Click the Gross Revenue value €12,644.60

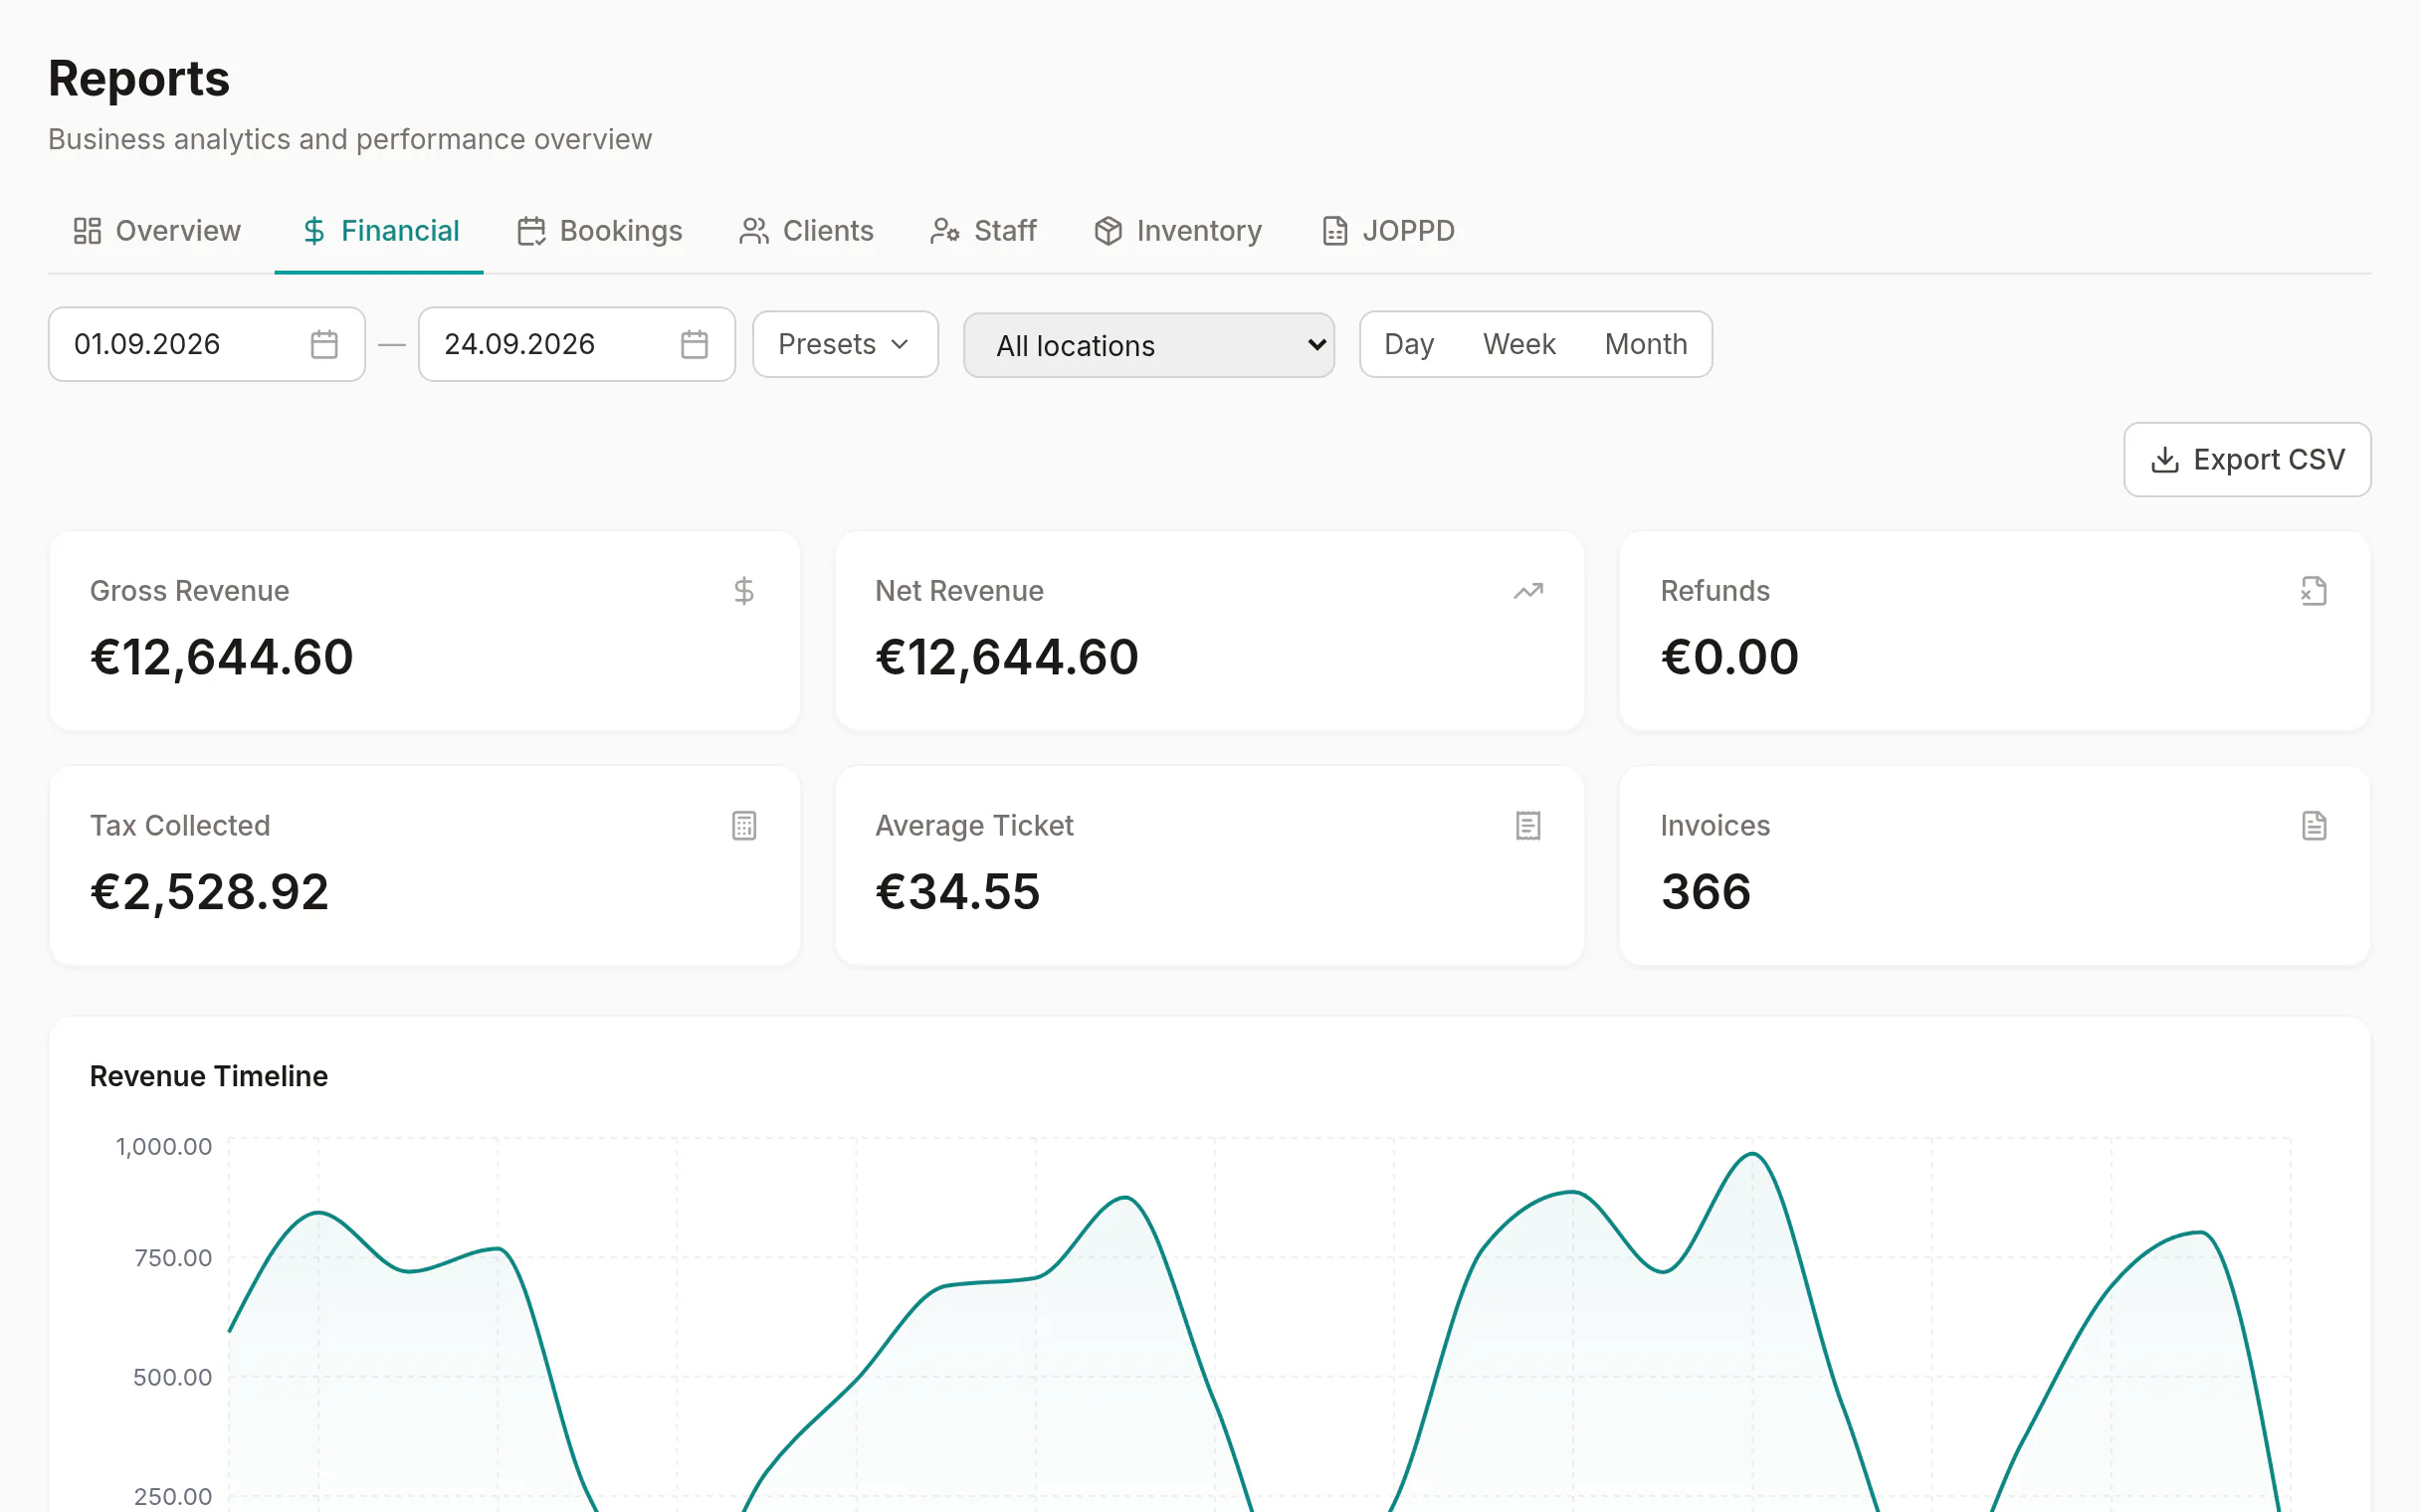[x=222, y=658]
